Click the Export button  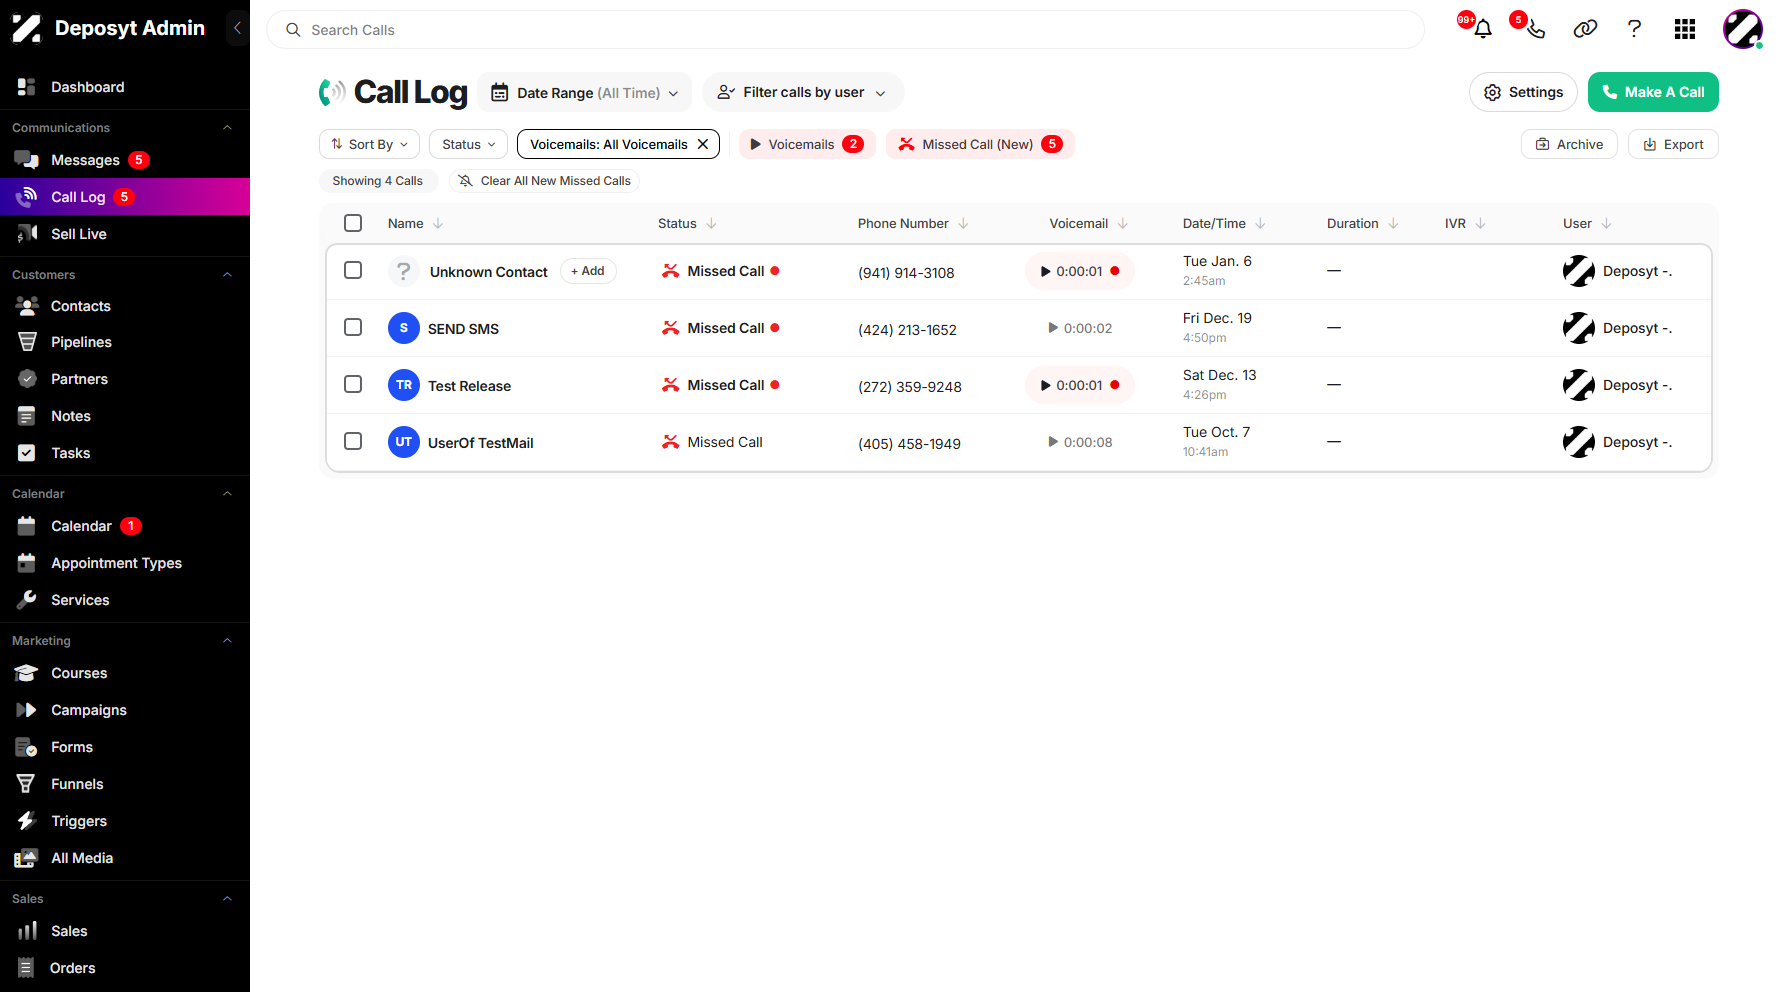[1673, 144]
